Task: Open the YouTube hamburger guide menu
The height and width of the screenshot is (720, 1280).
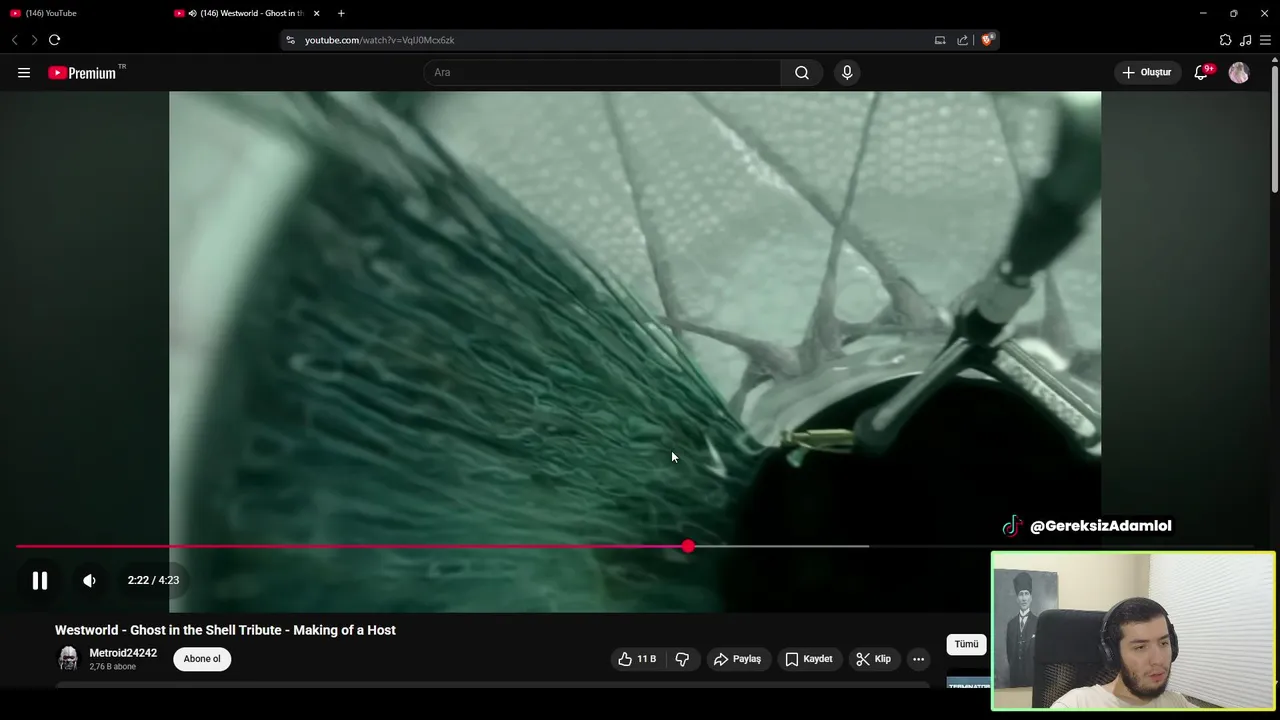Action: point(24,73)
